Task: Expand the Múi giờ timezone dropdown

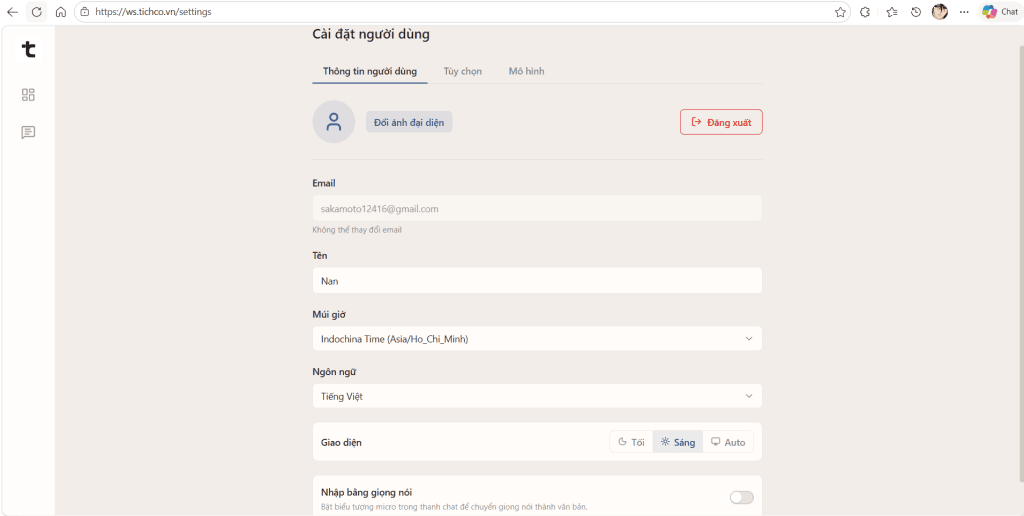Action: [x=537, y=339]
